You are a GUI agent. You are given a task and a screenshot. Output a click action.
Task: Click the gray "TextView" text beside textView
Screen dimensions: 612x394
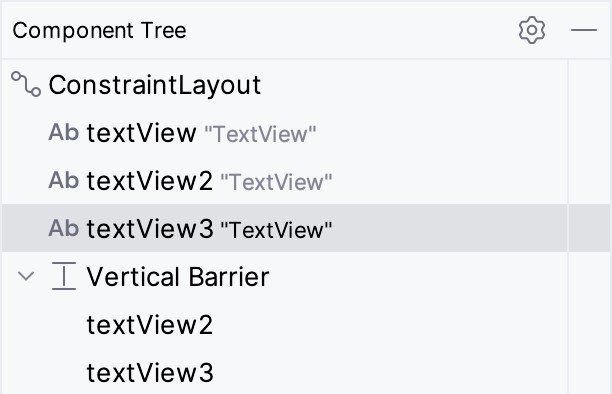[x=260, y=134]
